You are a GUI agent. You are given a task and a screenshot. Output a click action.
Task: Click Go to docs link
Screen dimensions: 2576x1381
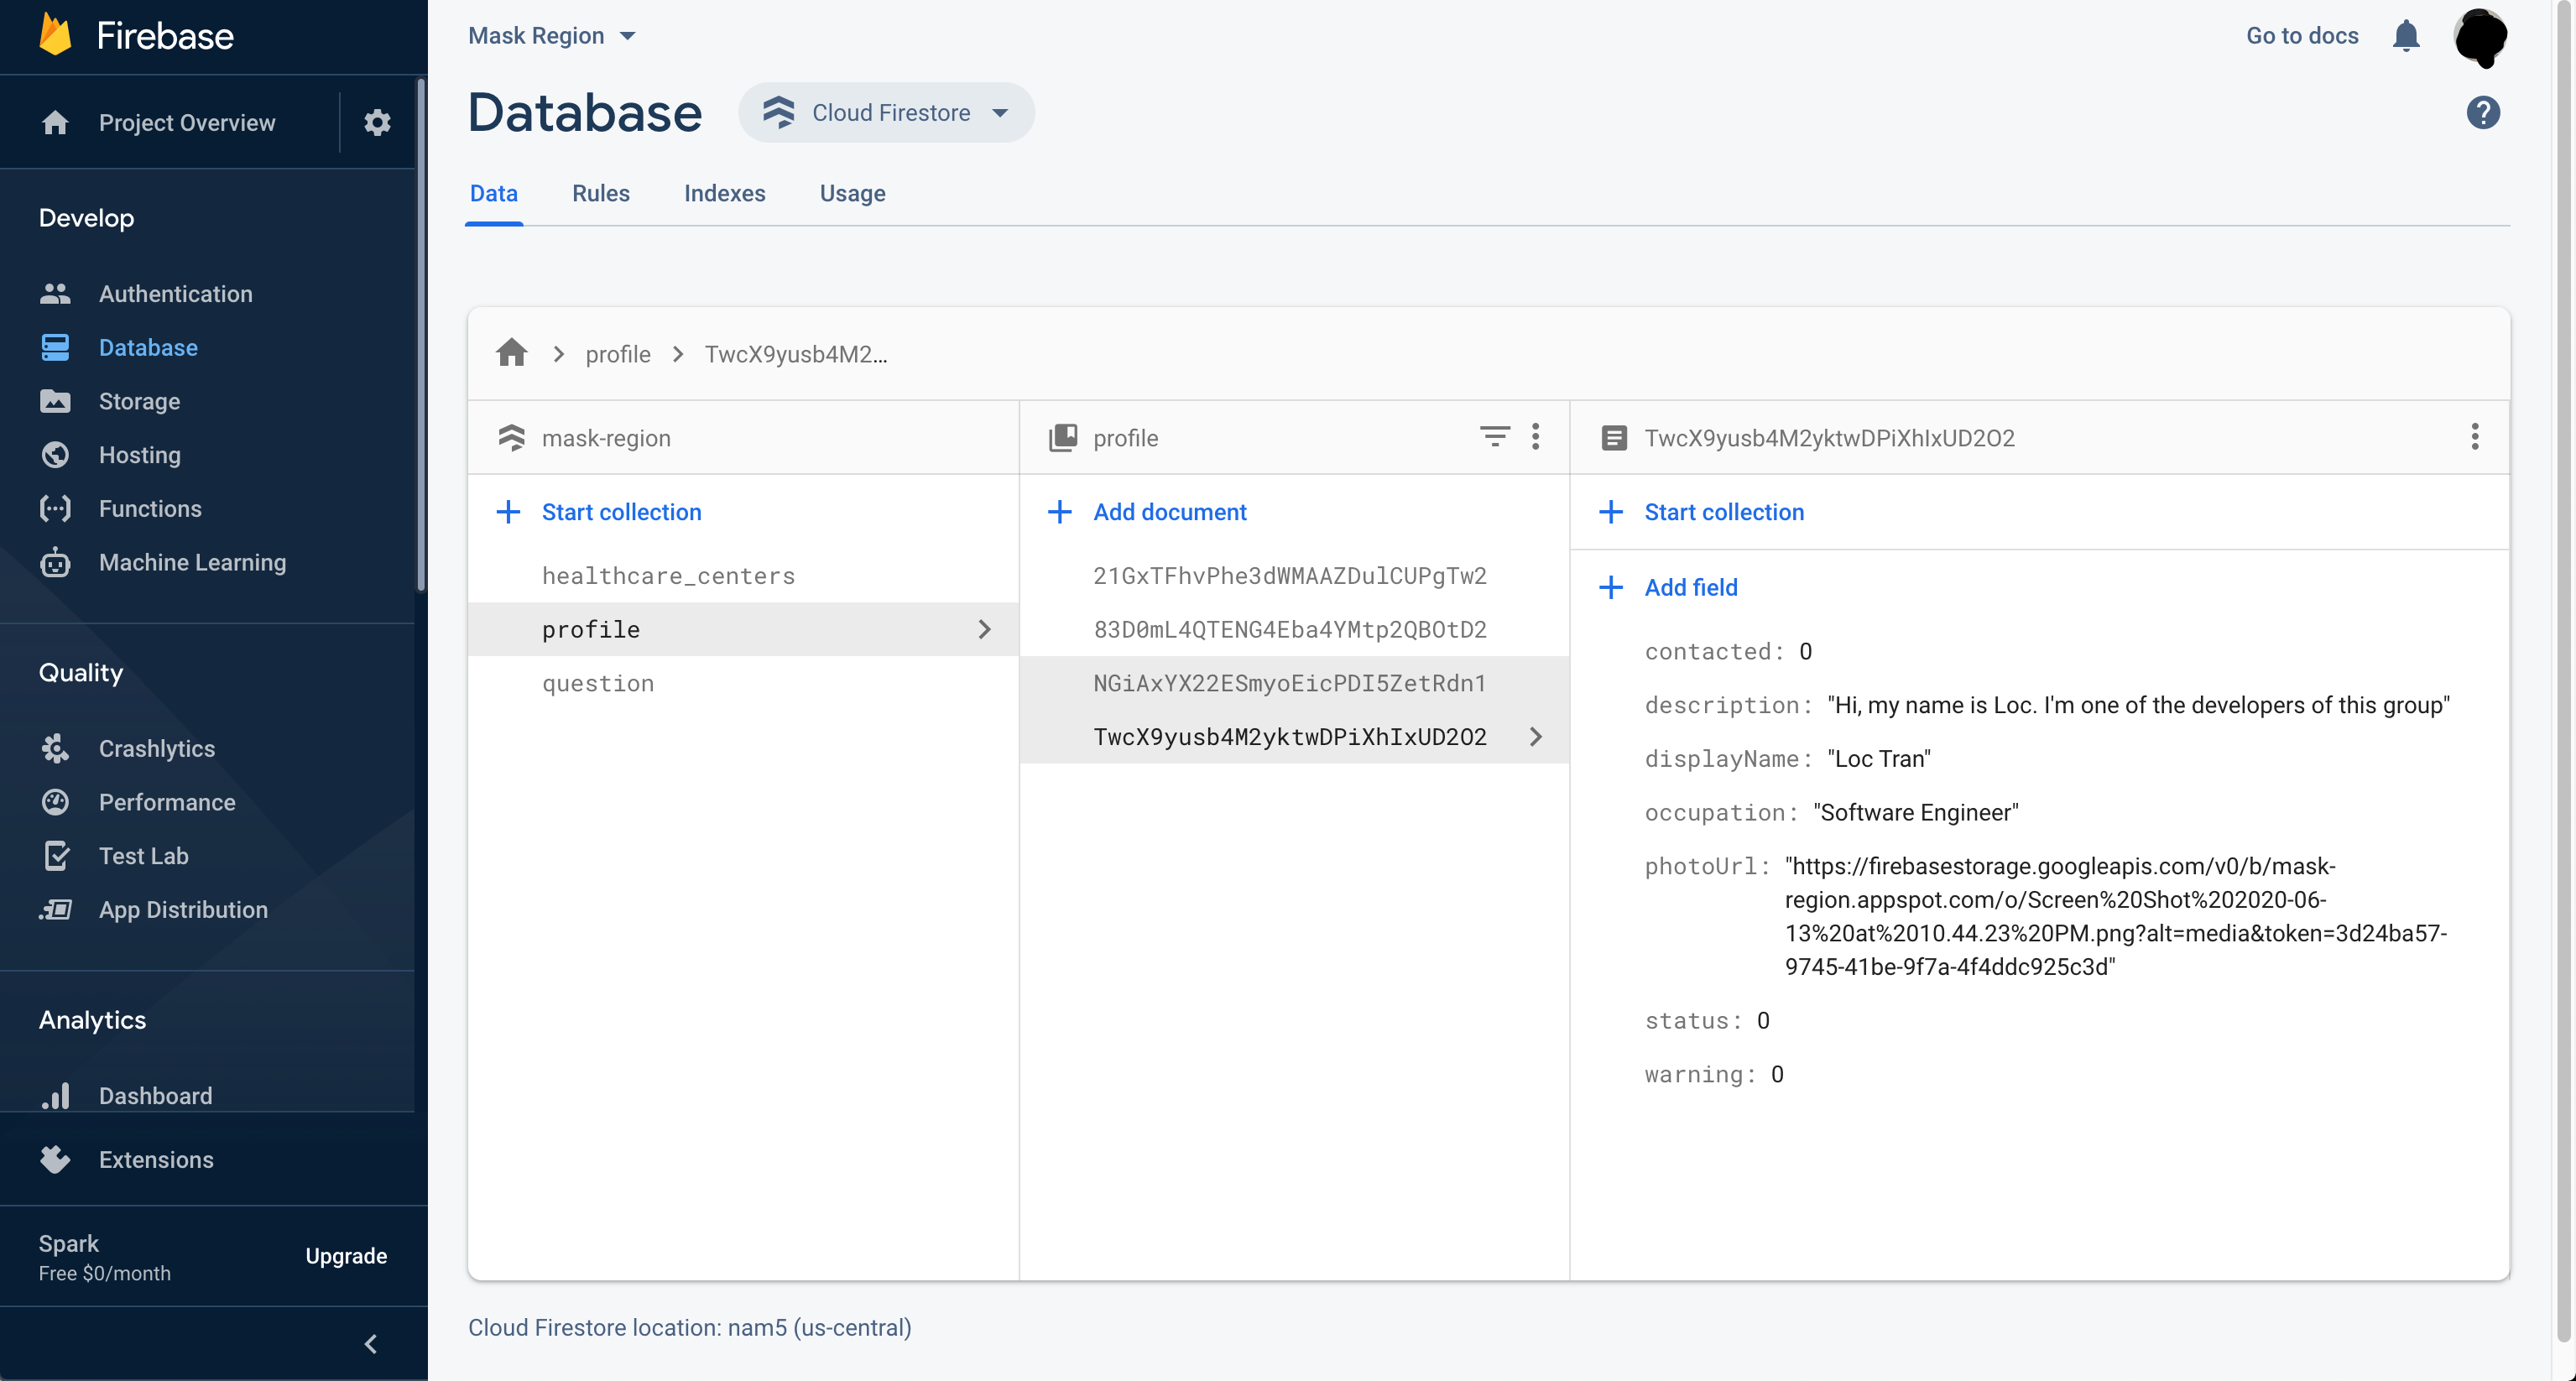[2301, 36]
